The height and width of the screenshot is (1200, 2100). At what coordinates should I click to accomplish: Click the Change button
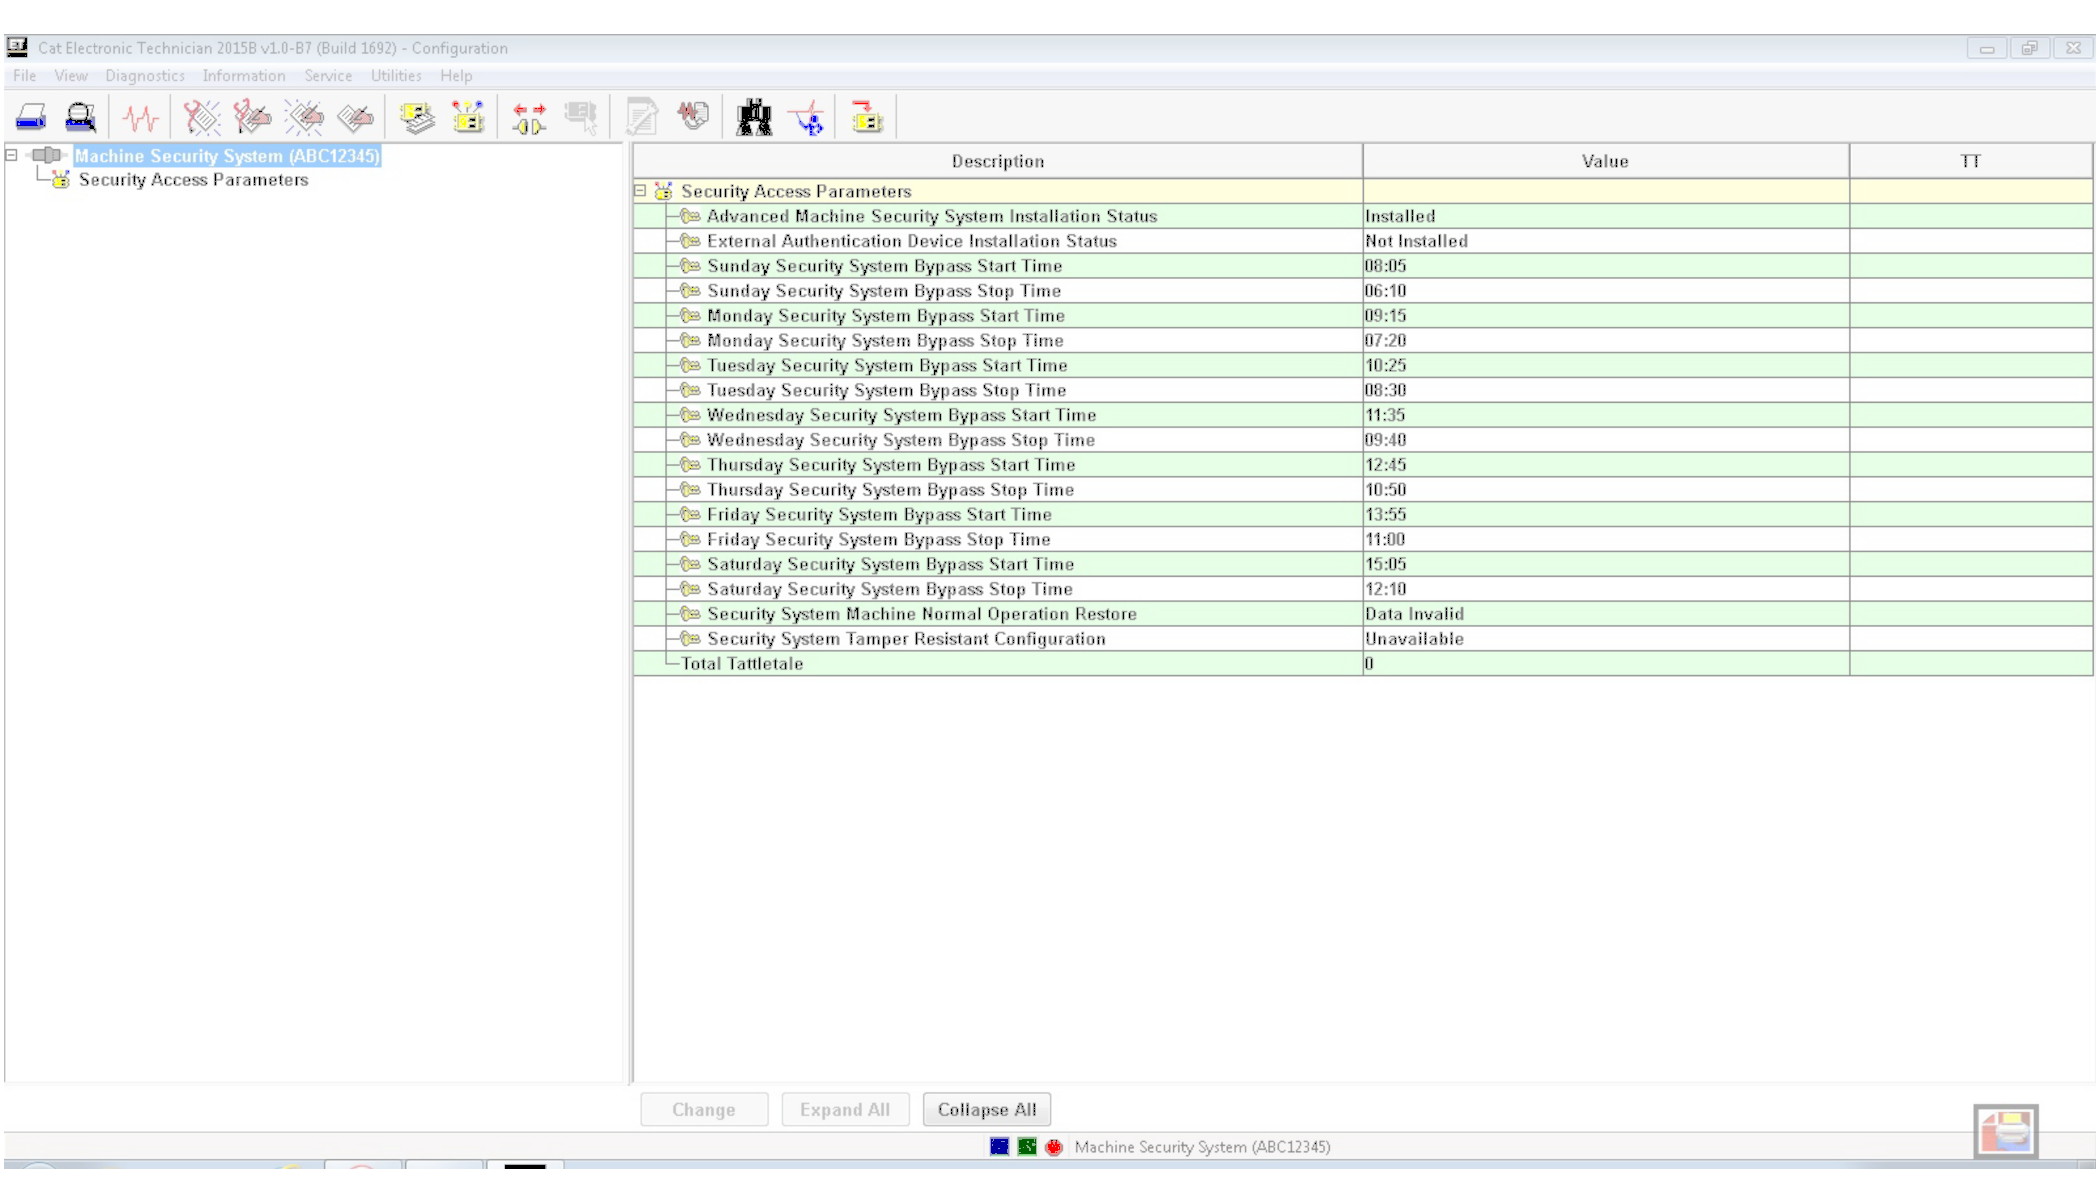(704, 1110)
